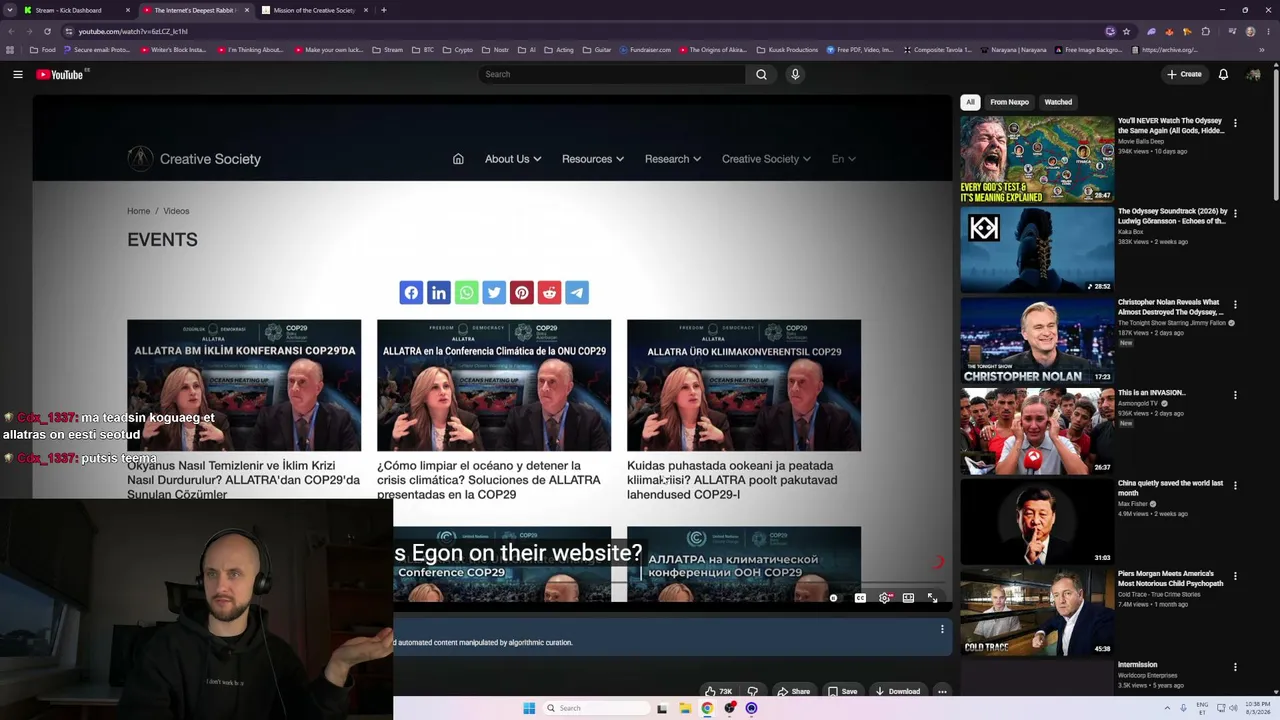Open a new browser tab with plus button
Viewport: 1280px width, 720px height.
(x=384, y=10)
